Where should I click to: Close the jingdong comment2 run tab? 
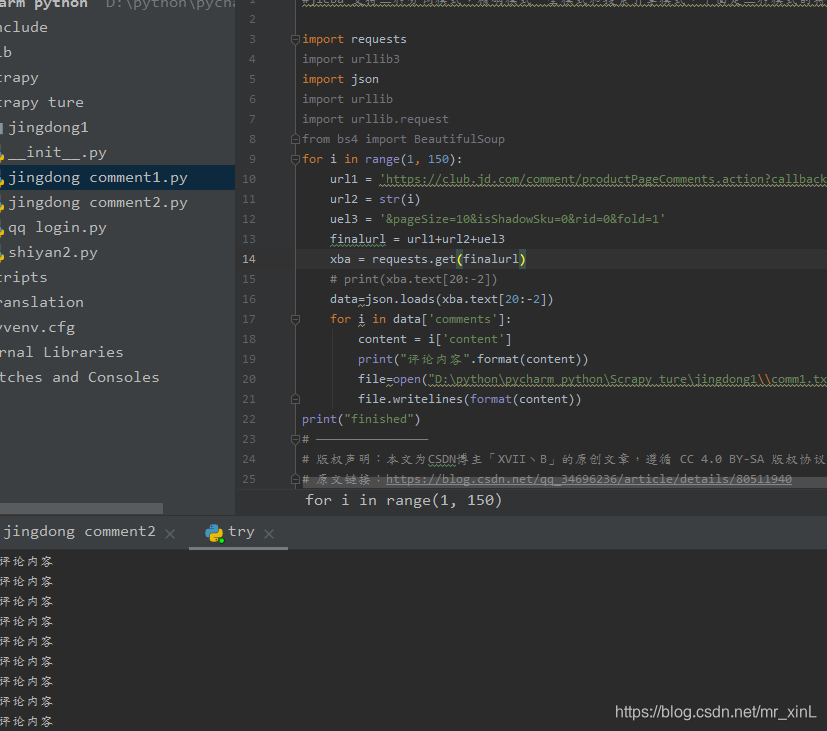click(x=170, y=534)
